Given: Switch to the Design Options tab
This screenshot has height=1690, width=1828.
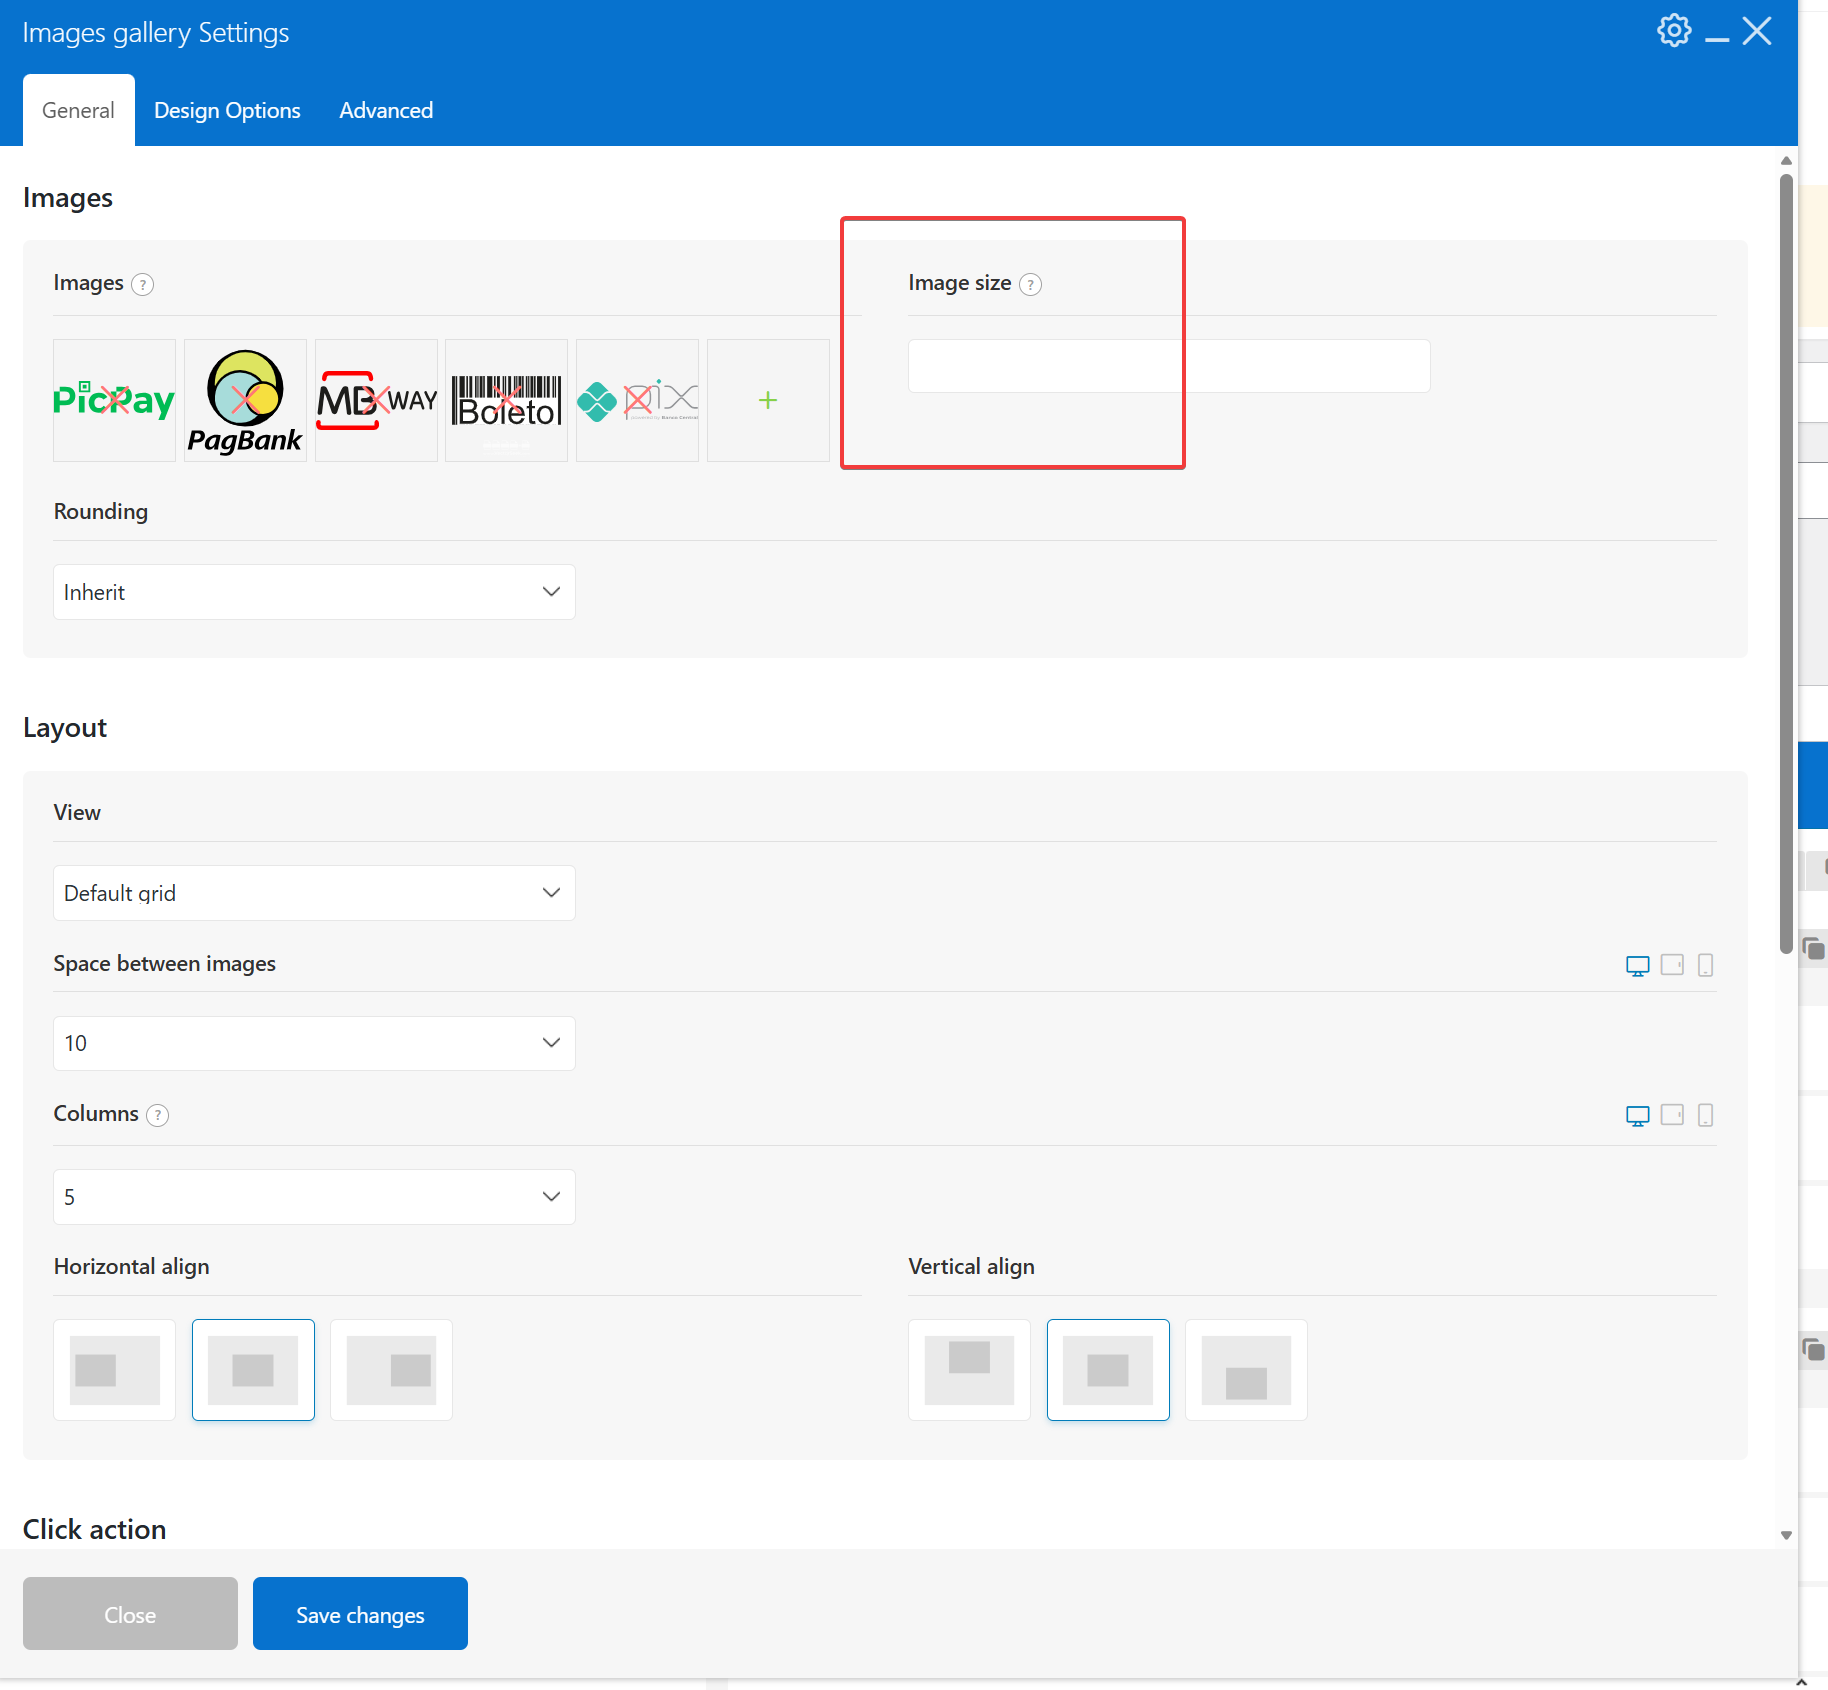Looking at the screenshot, I should tap(227, 111).
